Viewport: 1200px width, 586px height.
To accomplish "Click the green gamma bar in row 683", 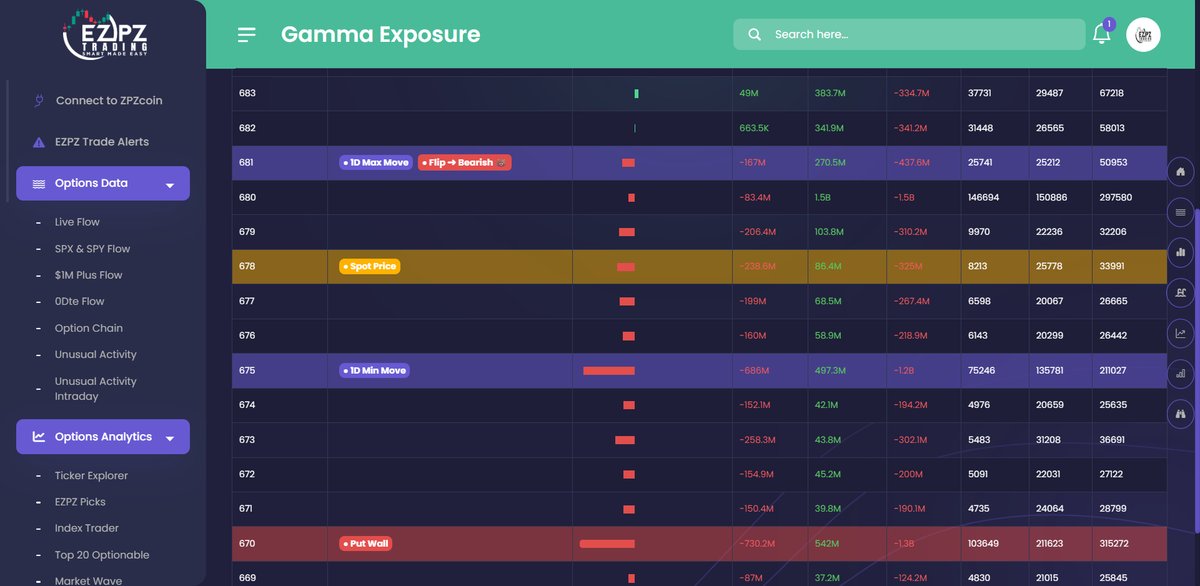I will 636,94.
